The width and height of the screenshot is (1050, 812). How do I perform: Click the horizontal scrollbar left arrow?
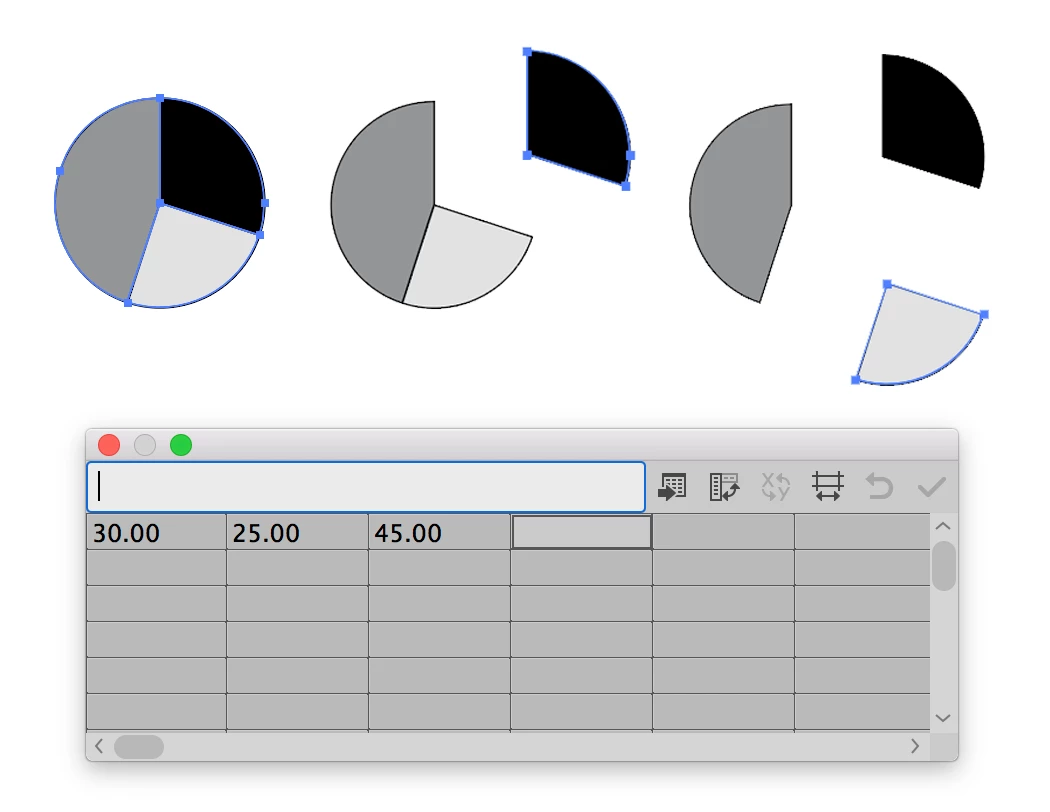(x=99, y=746)
